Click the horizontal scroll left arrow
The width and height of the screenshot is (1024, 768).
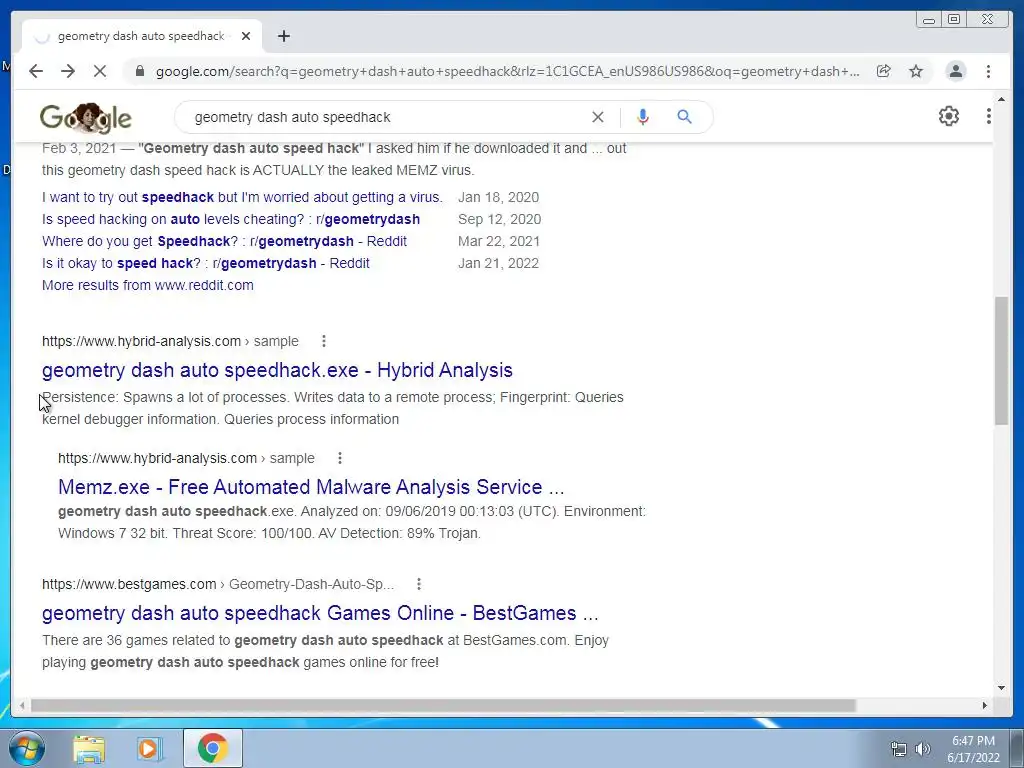tap(22, 705)
